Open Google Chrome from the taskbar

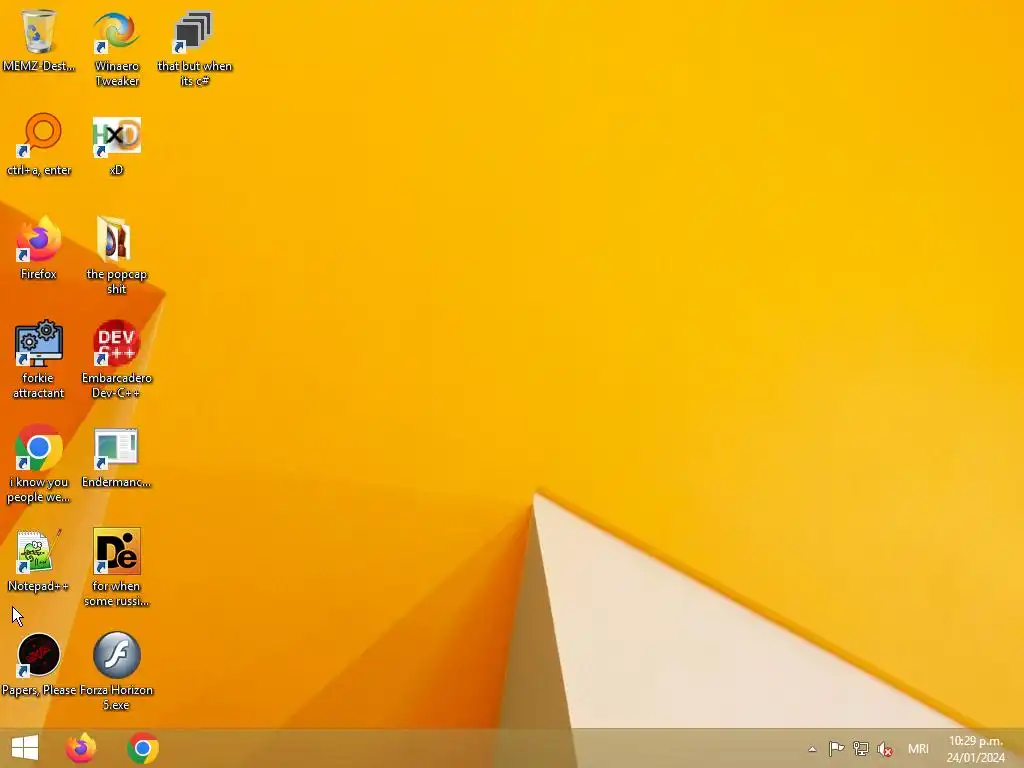[x=143, y=748]
